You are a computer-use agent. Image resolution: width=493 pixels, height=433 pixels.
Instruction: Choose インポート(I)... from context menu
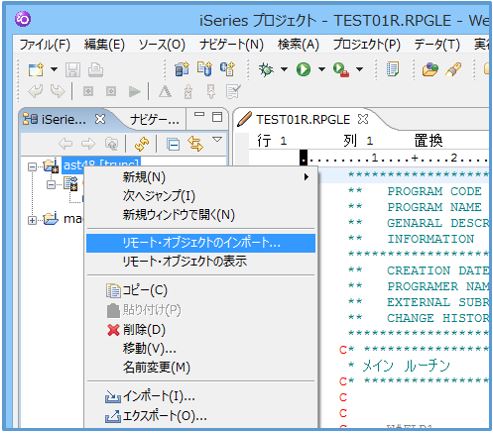(201, 396)
